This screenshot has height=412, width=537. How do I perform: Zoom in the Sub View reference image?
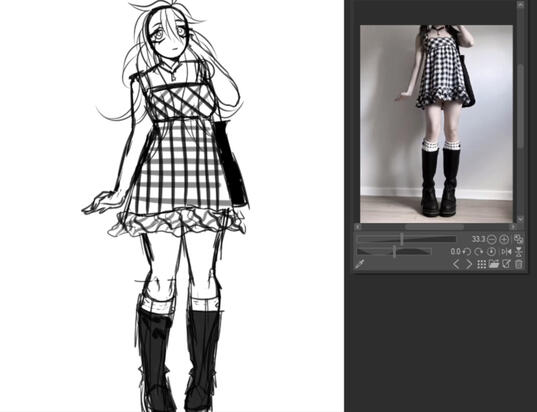point(504,239)
